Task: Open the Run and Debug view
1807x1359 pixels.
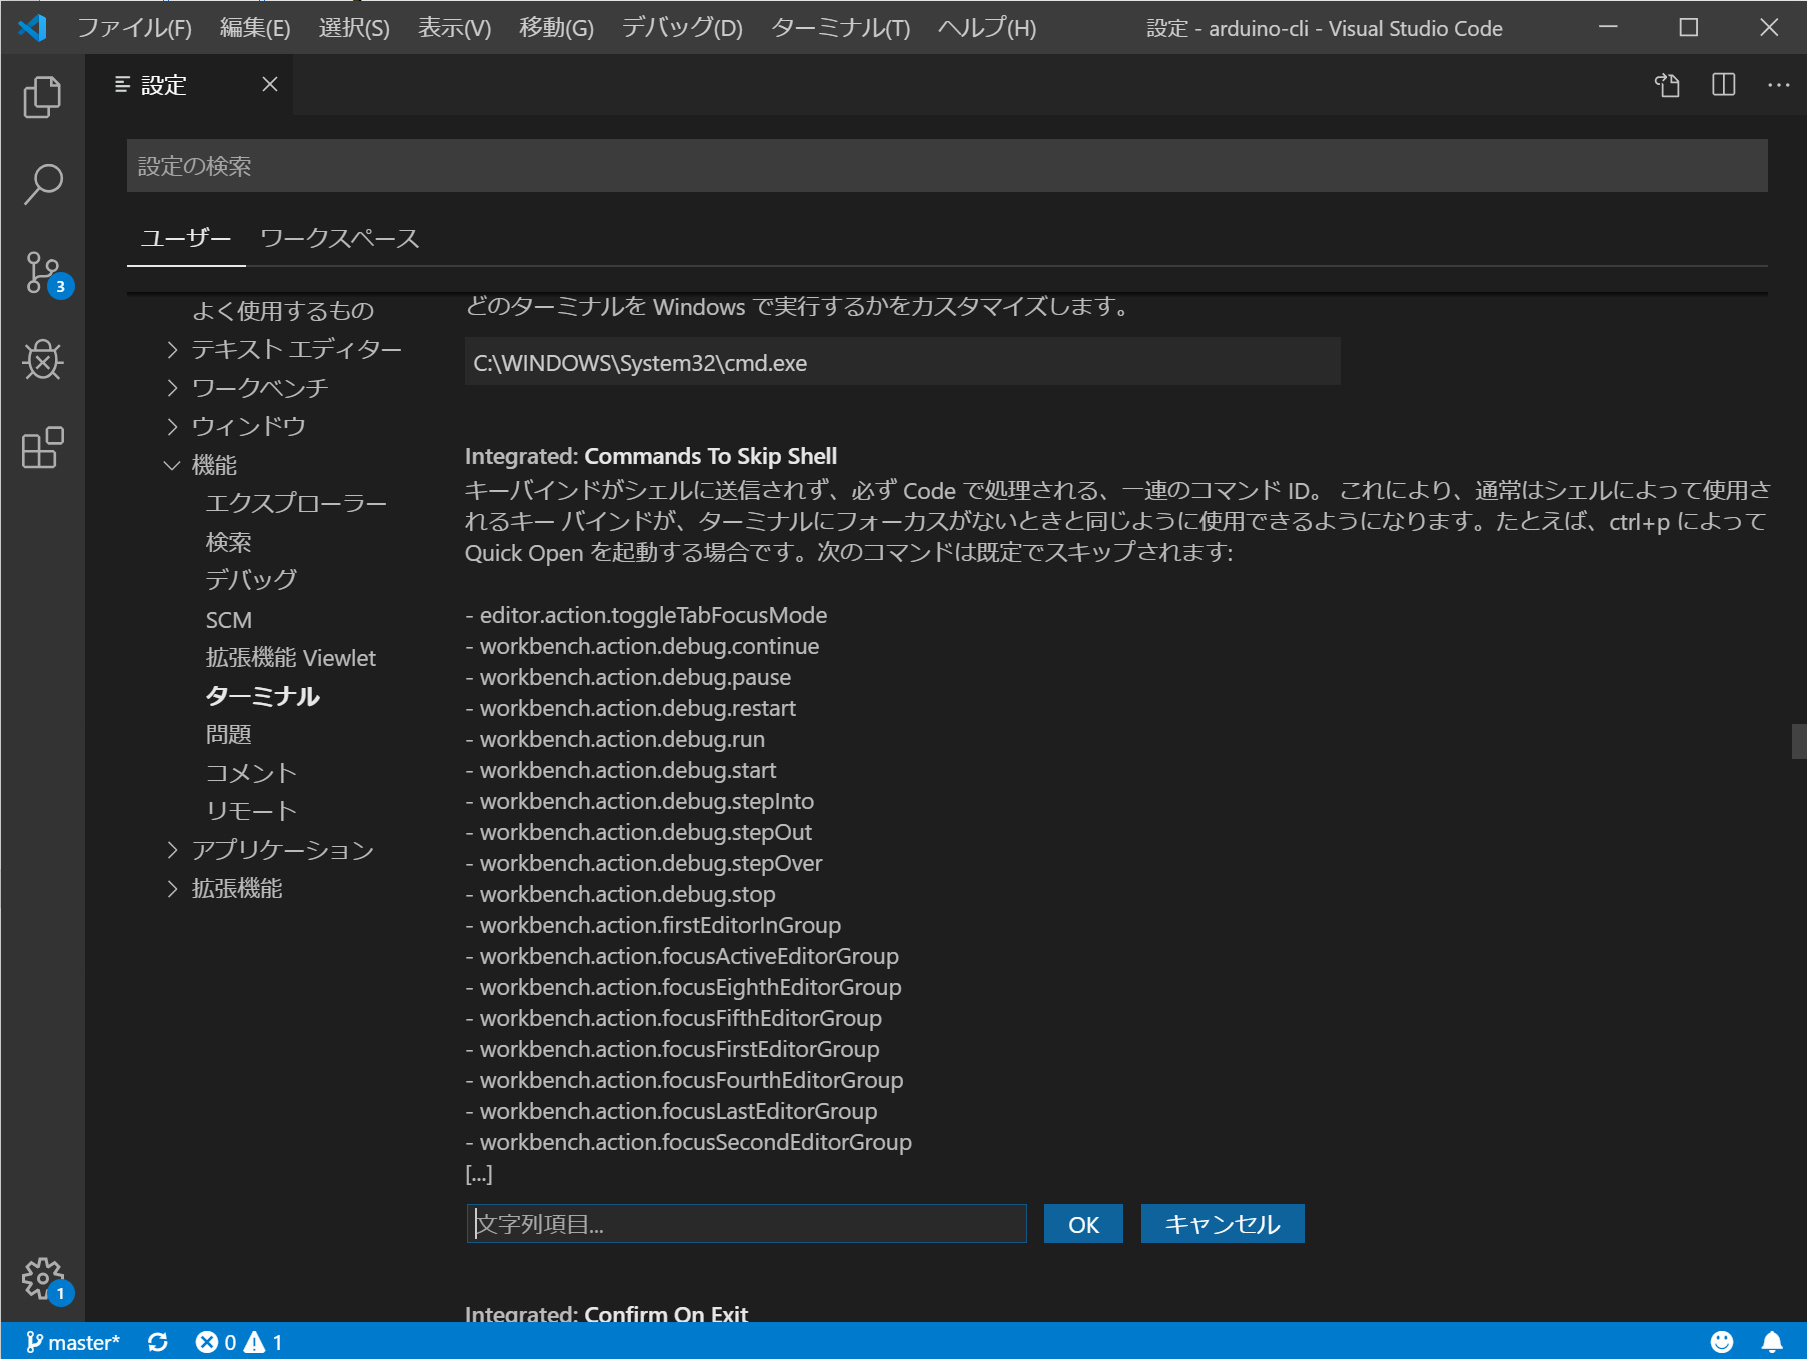Action: tap(42, 360)
